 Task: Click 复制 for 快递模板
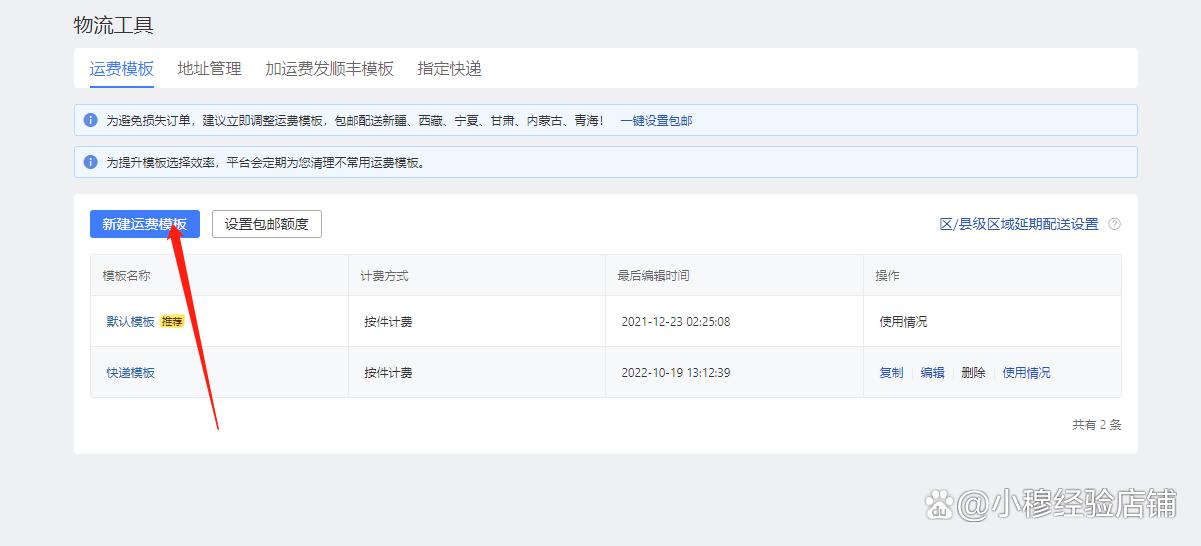click(891, 373)
